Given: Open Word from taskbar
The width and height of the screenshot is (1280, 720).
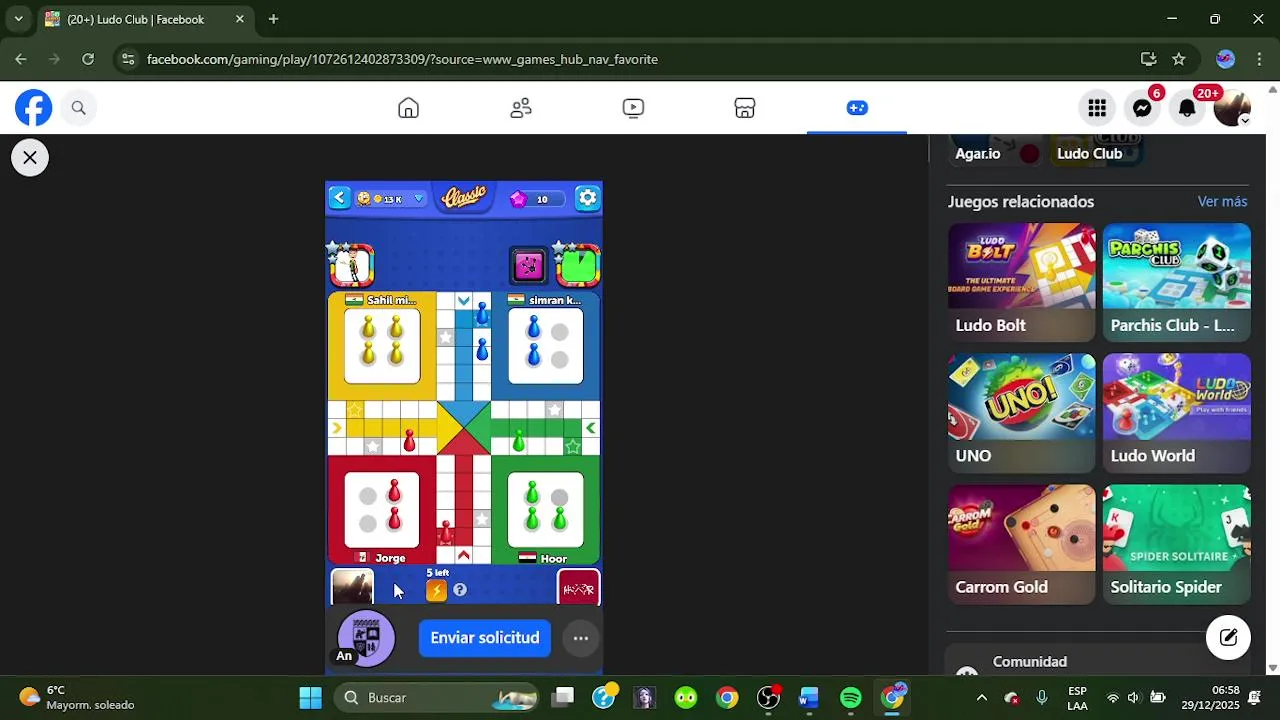Looking at the screenshot, I should pos(809,697).
